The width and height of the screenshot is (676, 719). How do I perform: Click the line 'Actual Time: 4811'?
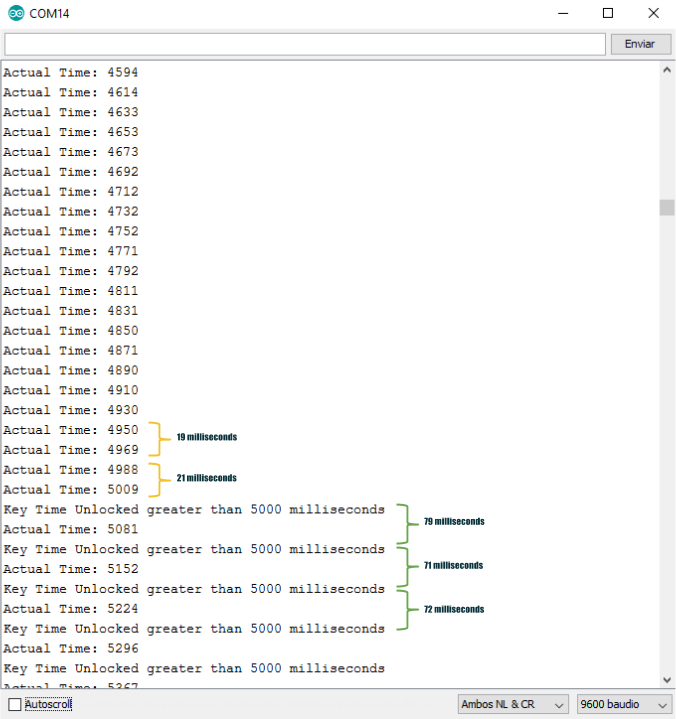[x=71, y=291]
